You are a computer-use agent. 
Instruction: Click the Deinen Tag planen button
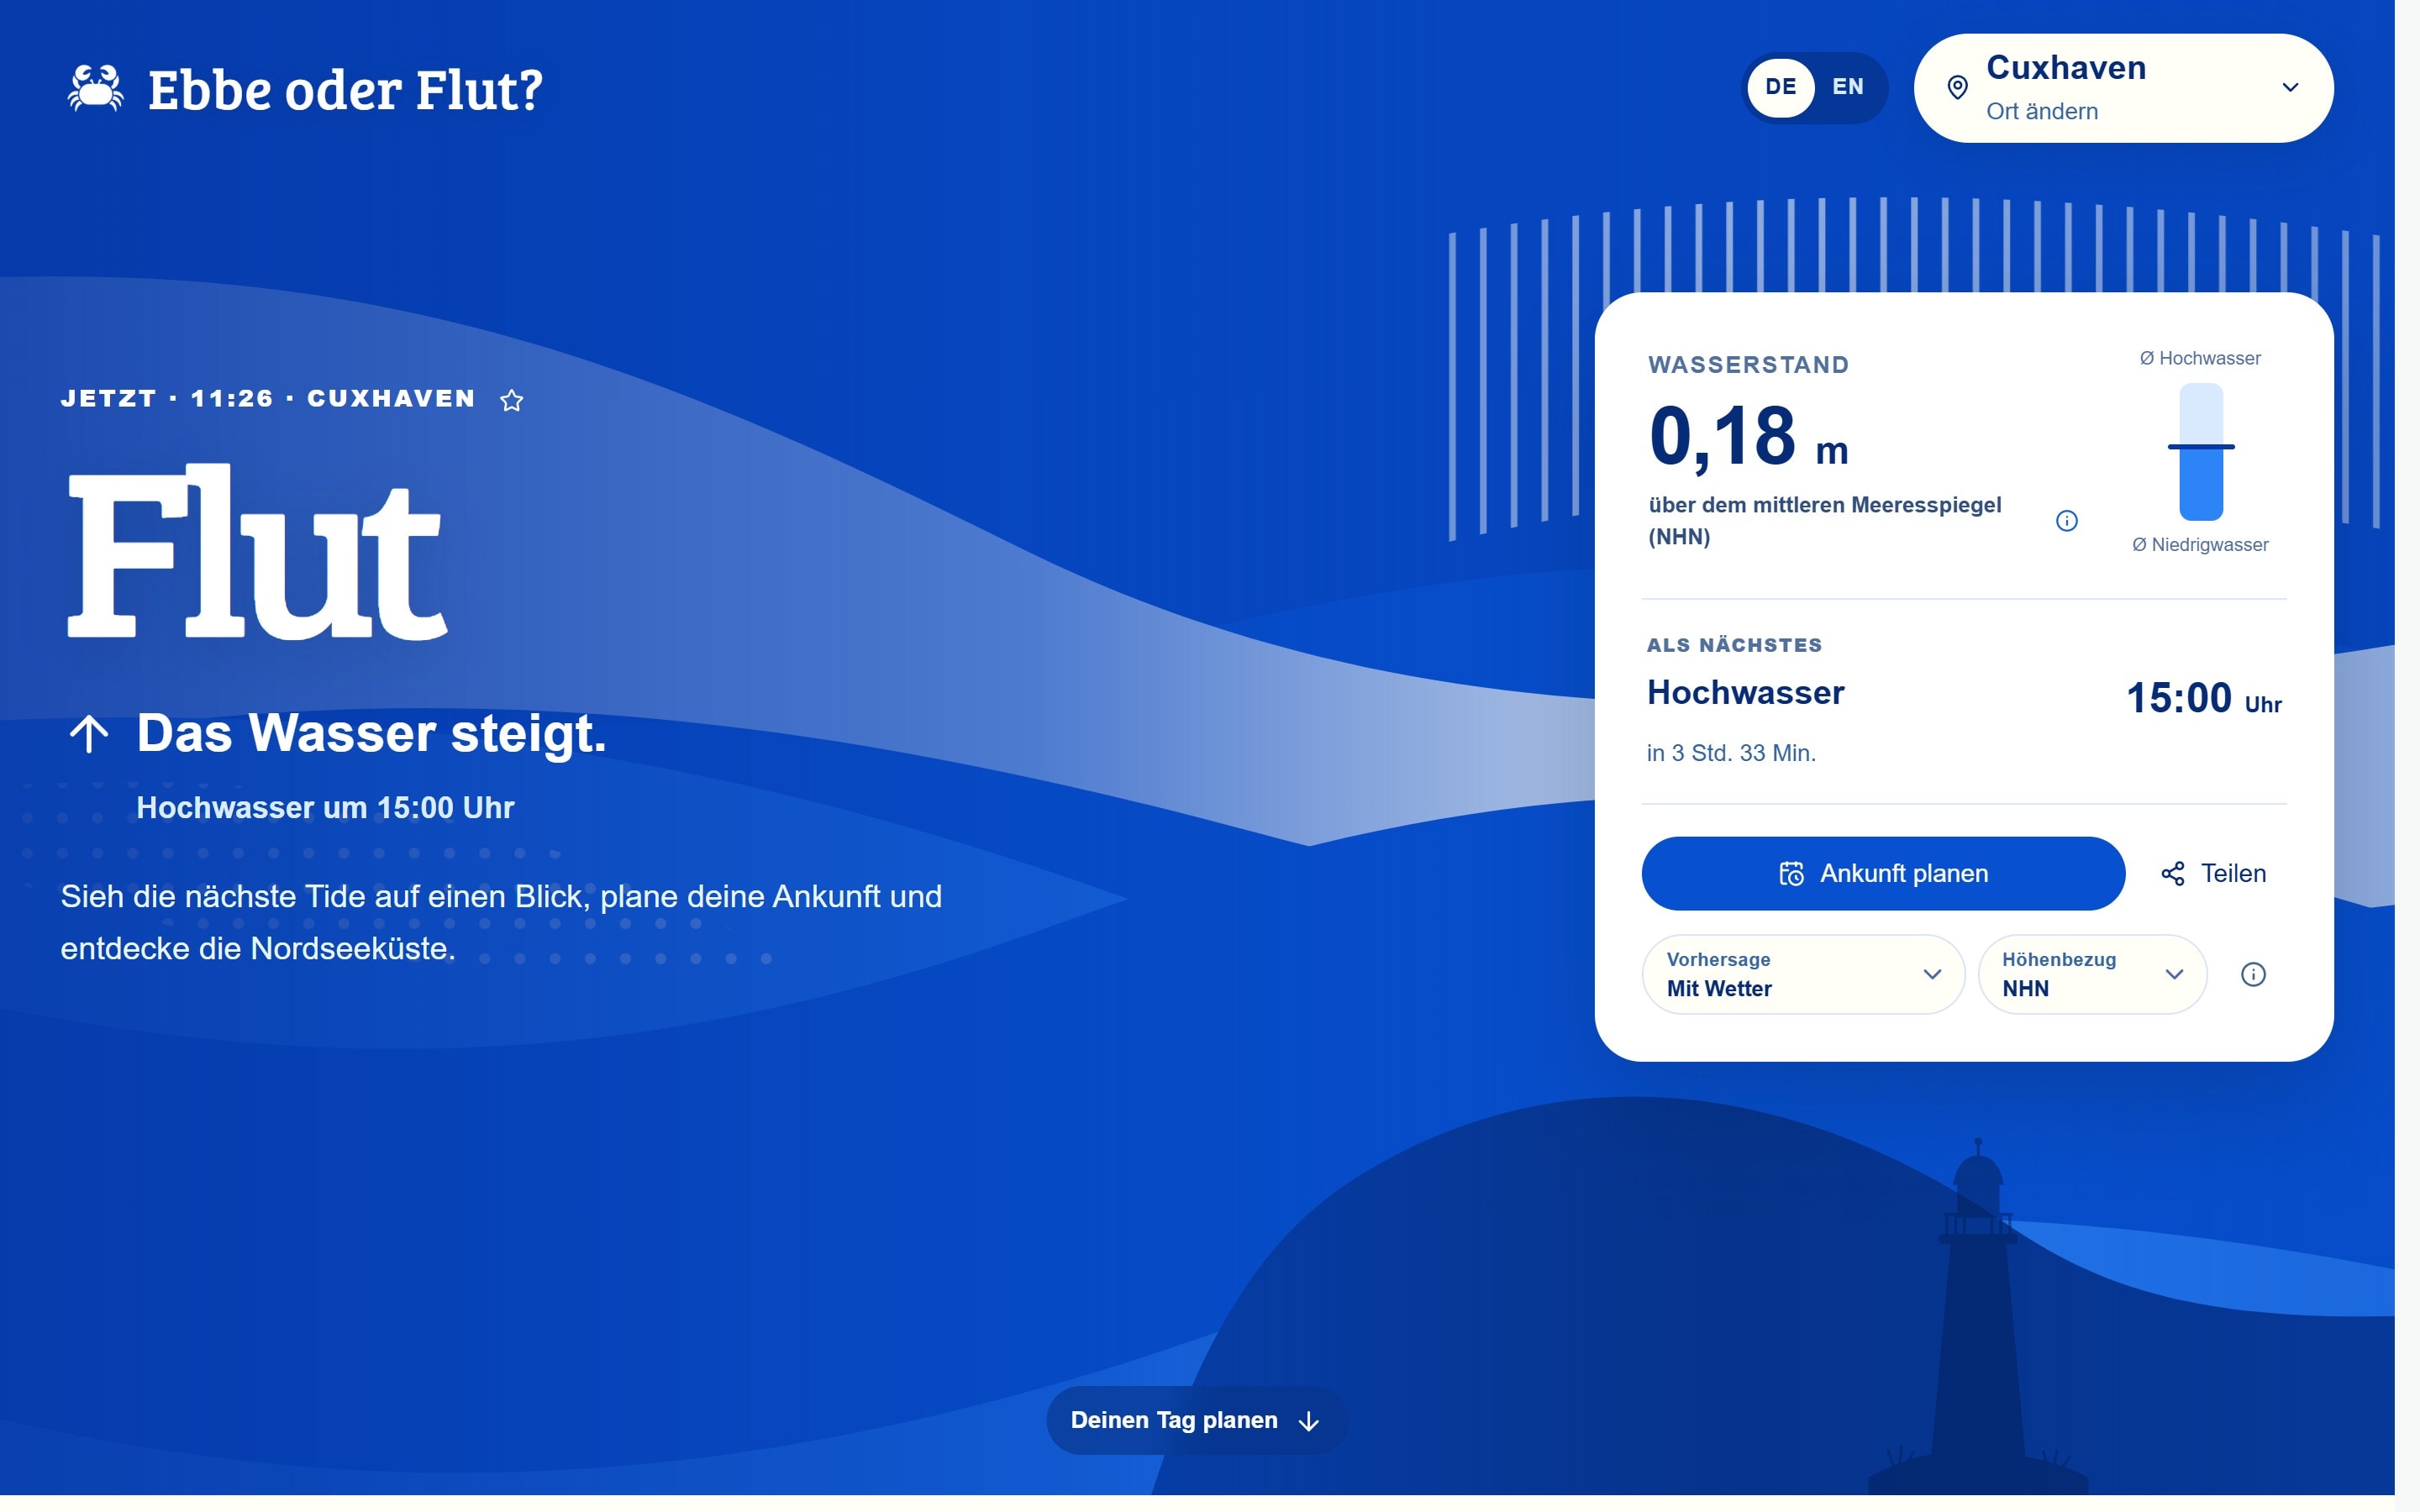point(1197,1420)
